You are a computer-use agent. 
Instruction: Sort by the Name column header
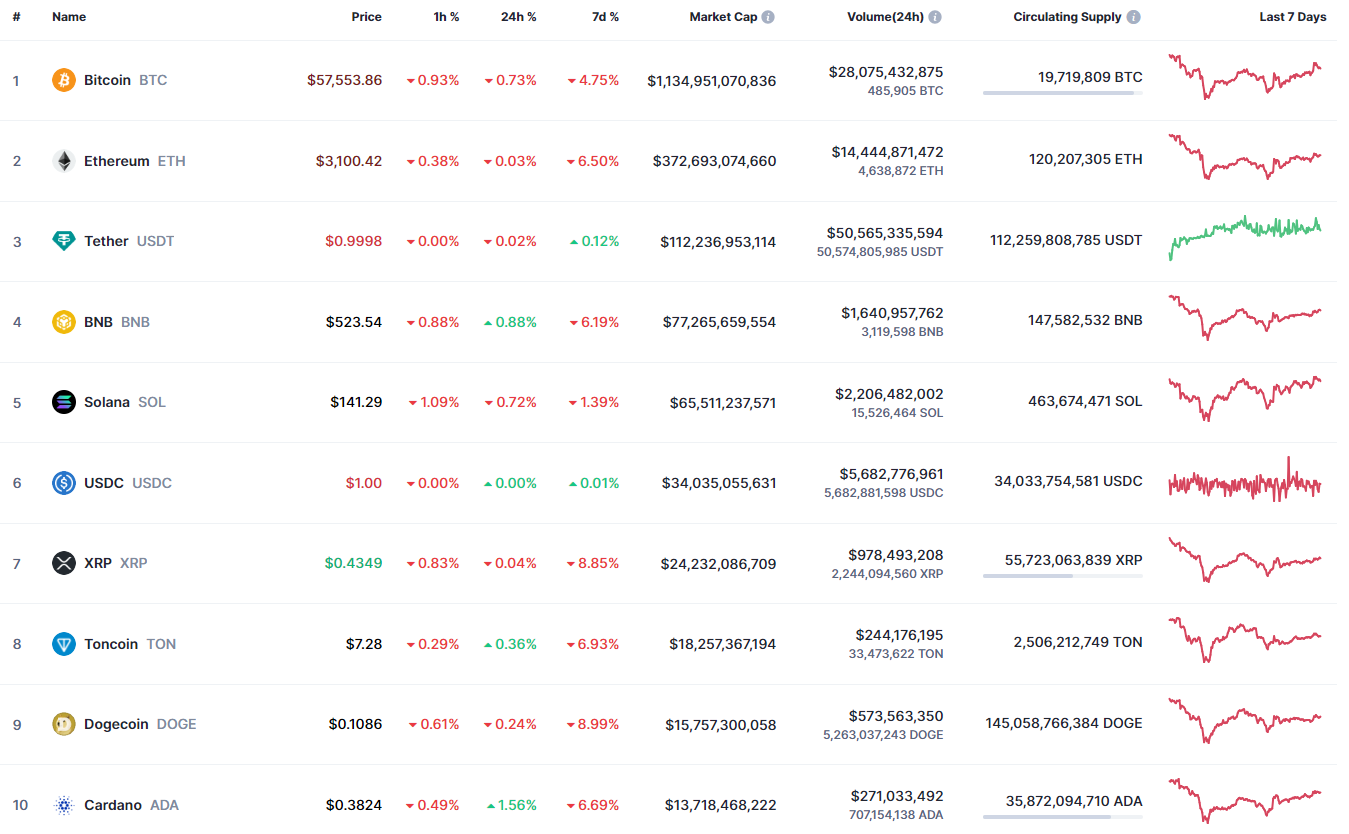69,17
